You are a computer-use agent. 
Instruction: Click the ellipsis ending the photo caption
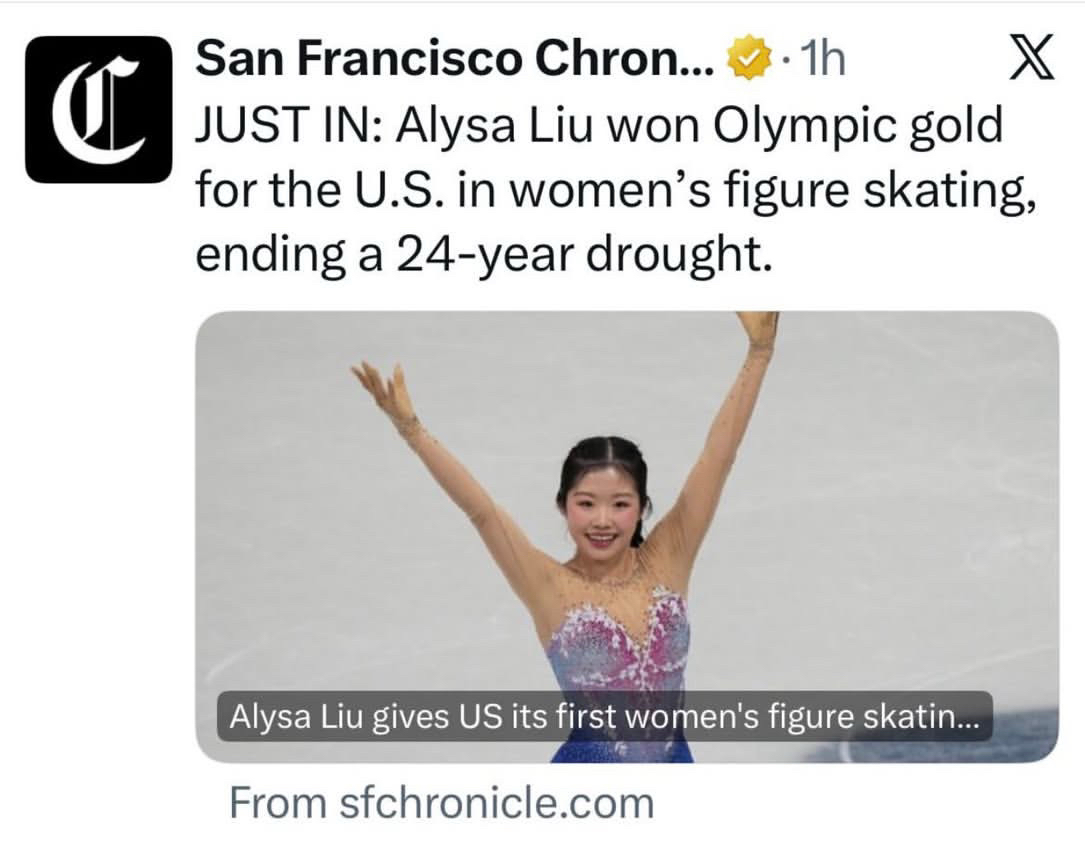(969, 718)
